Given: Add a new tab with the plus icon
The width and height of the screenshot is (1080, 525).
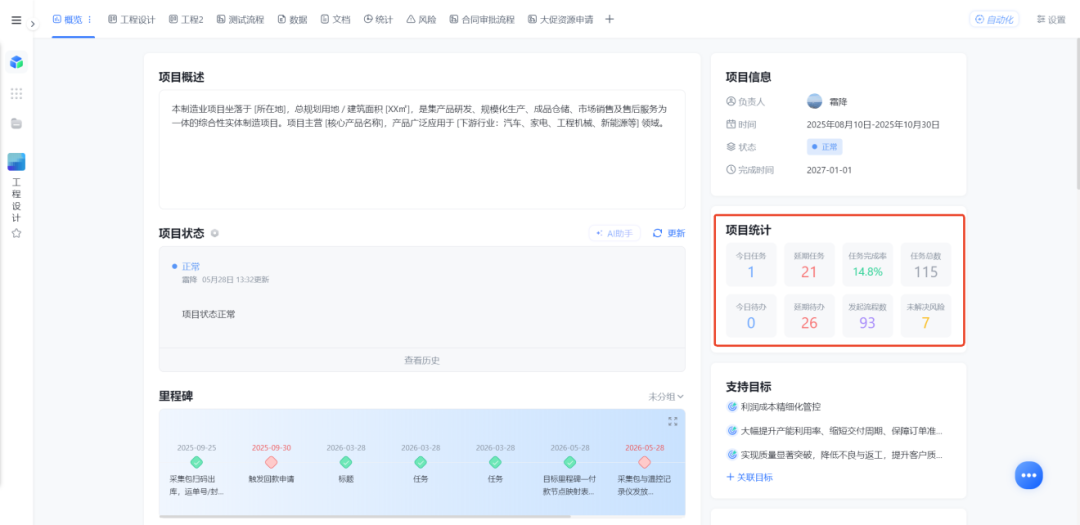Looking at the screenshot, I should (x=609, y=19).
